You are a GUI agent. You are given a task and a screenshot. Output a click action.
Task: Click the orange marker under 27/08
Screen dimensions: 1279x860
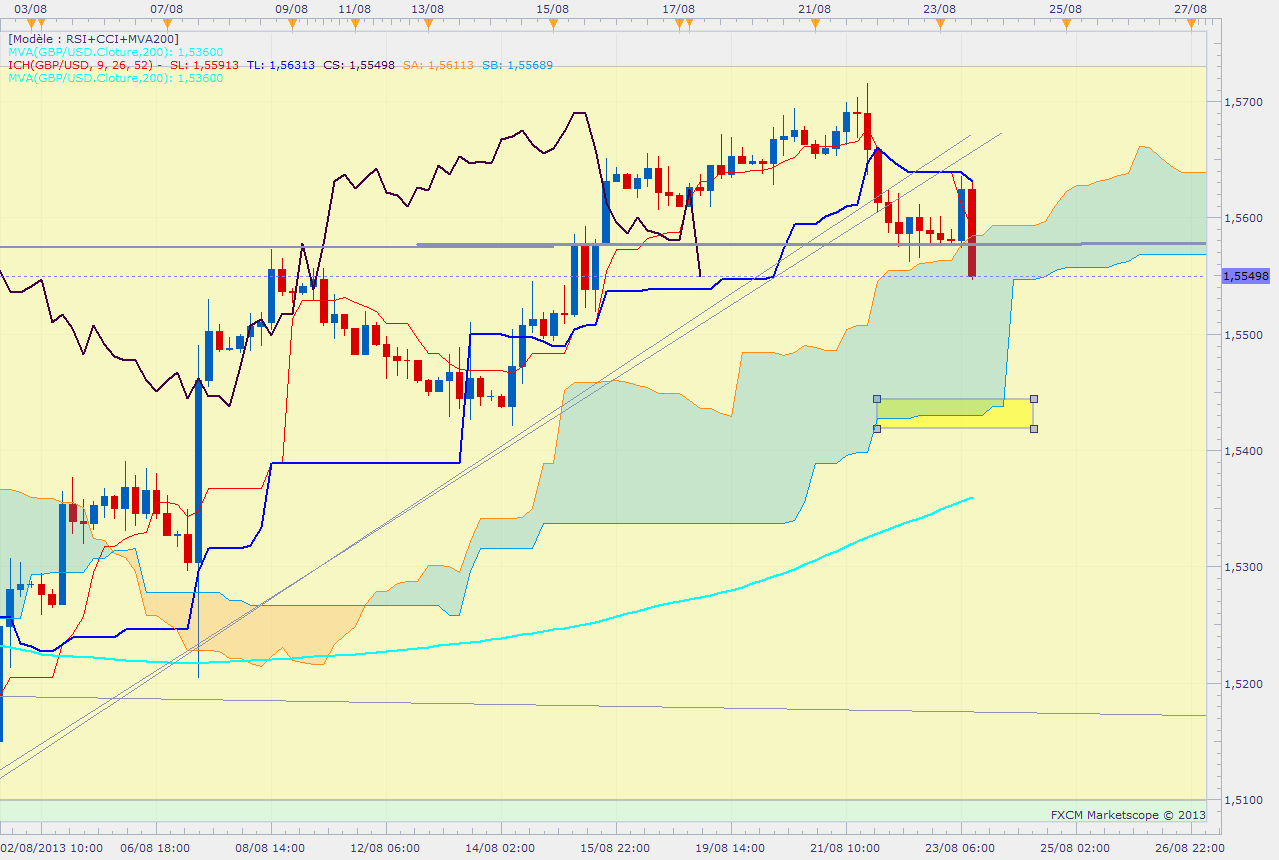pyautogui.click(x=1192, y=24)
